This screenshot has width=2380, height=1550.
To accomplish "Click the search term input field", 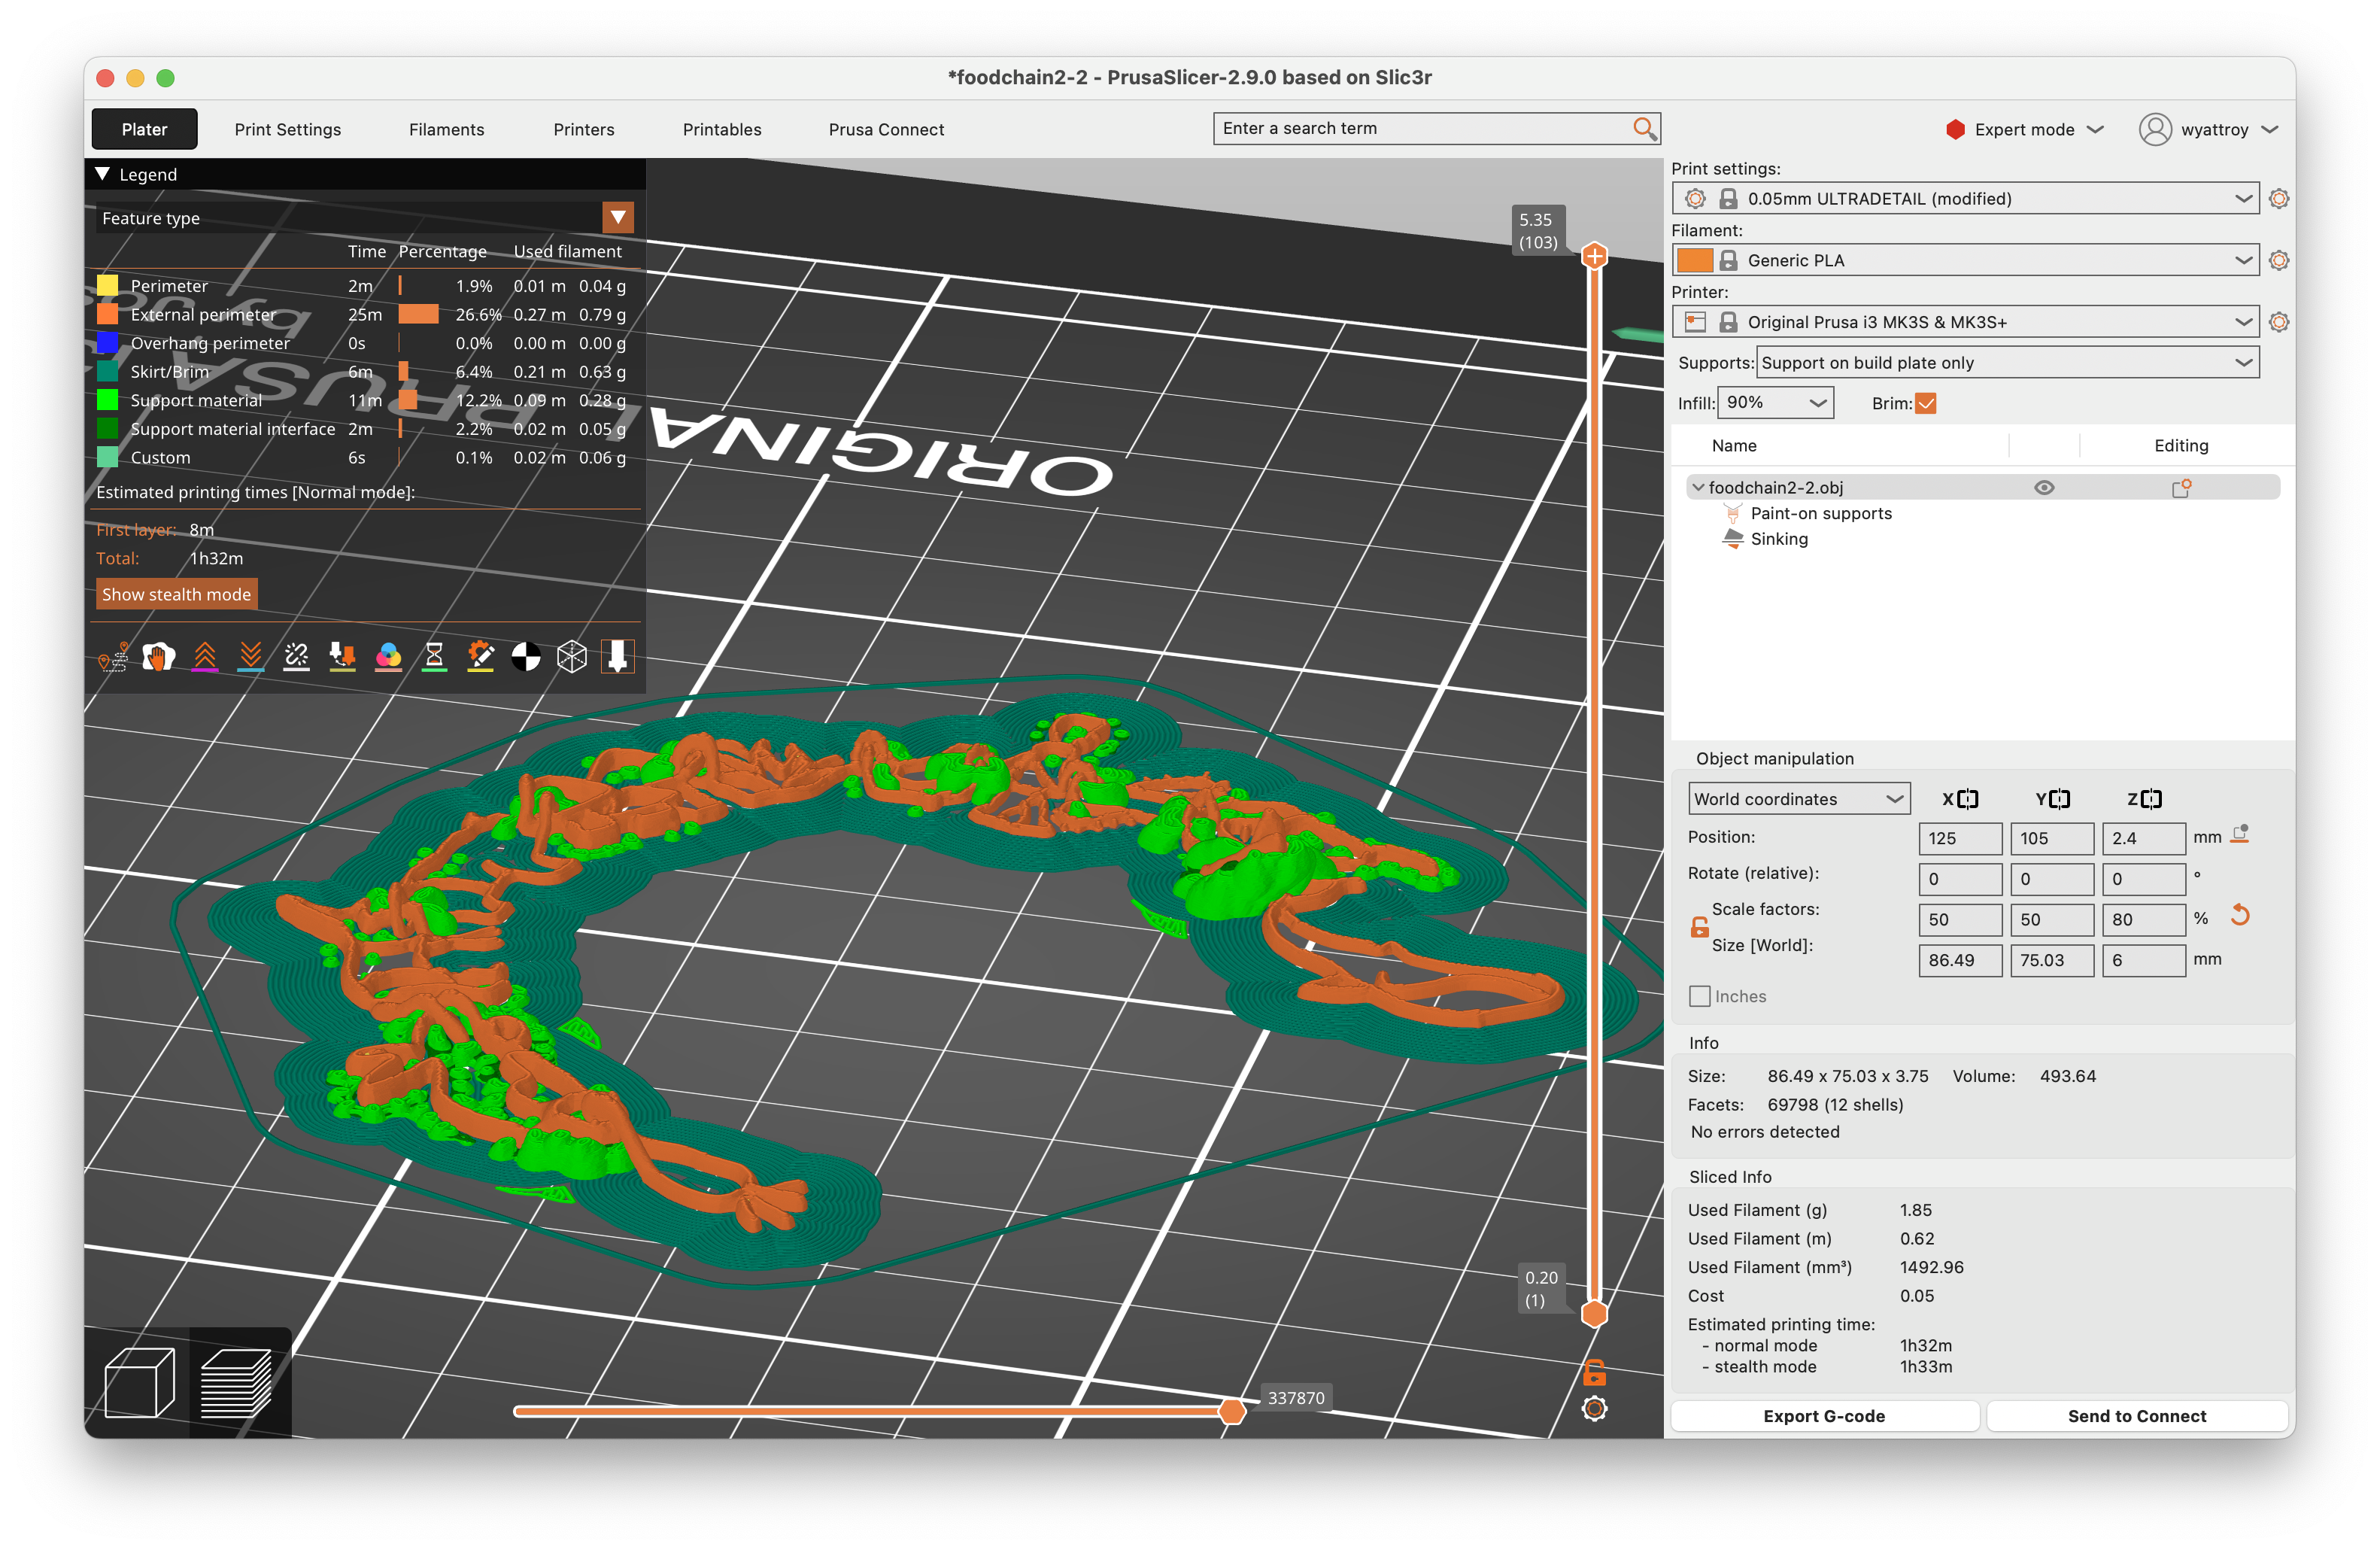I will pos(1420,128).
